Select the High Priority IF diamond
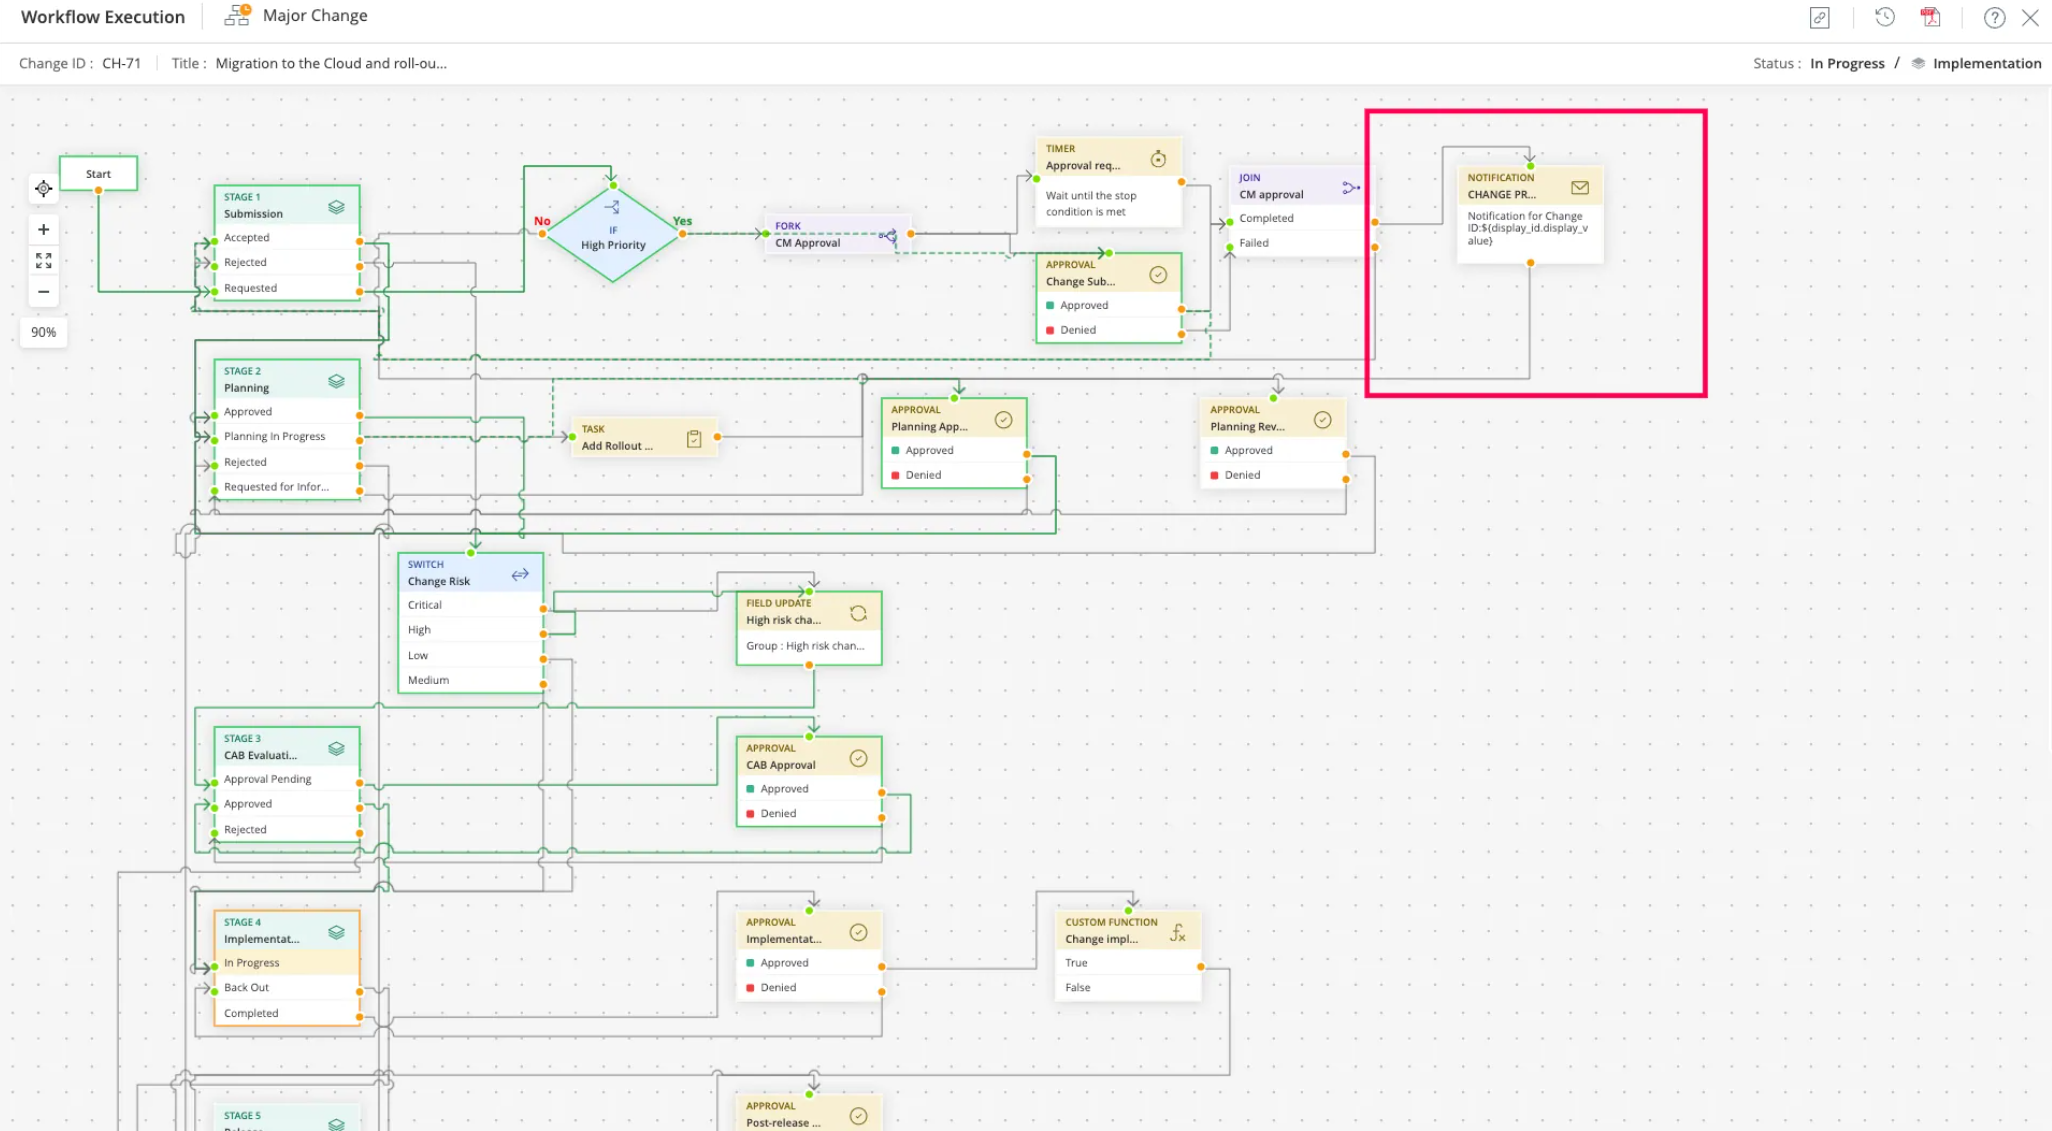The height and width of the screenshot is (1131, 2052). pyautogui.click(x=613, y=237)
